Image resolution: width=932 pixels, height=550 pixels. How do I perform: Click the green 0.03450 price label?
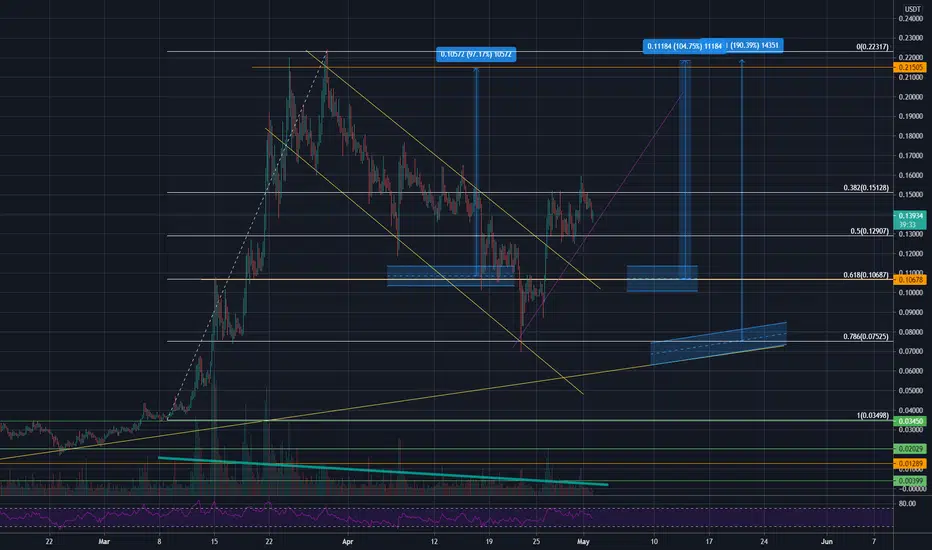pos(910,421)
